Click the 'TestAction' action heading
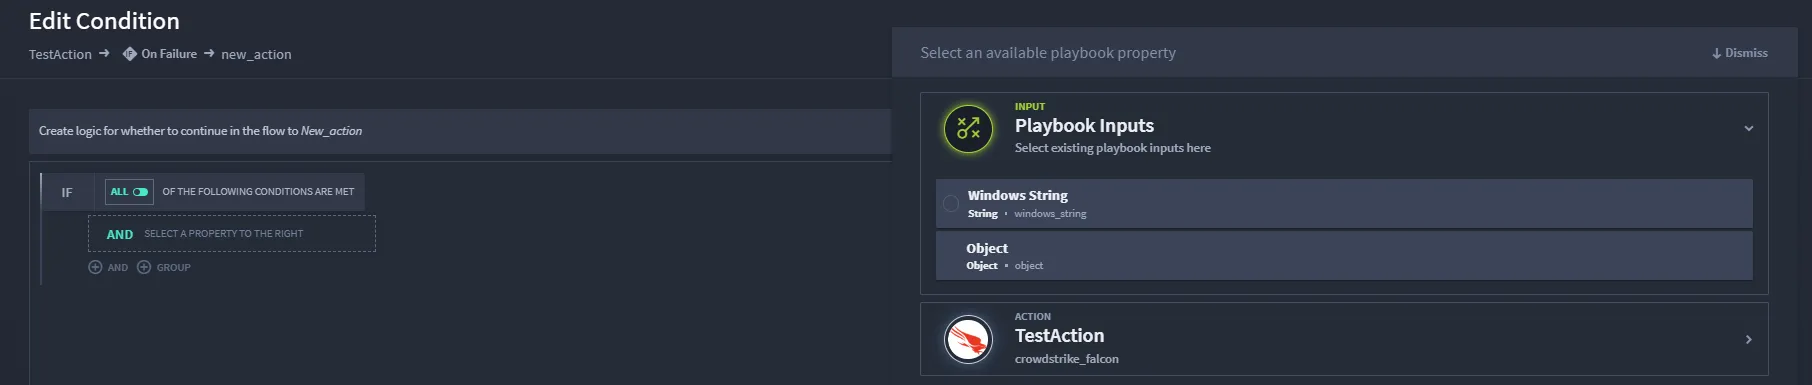Viewport: 1812px width, 385px height. (x=1059, y=335)
